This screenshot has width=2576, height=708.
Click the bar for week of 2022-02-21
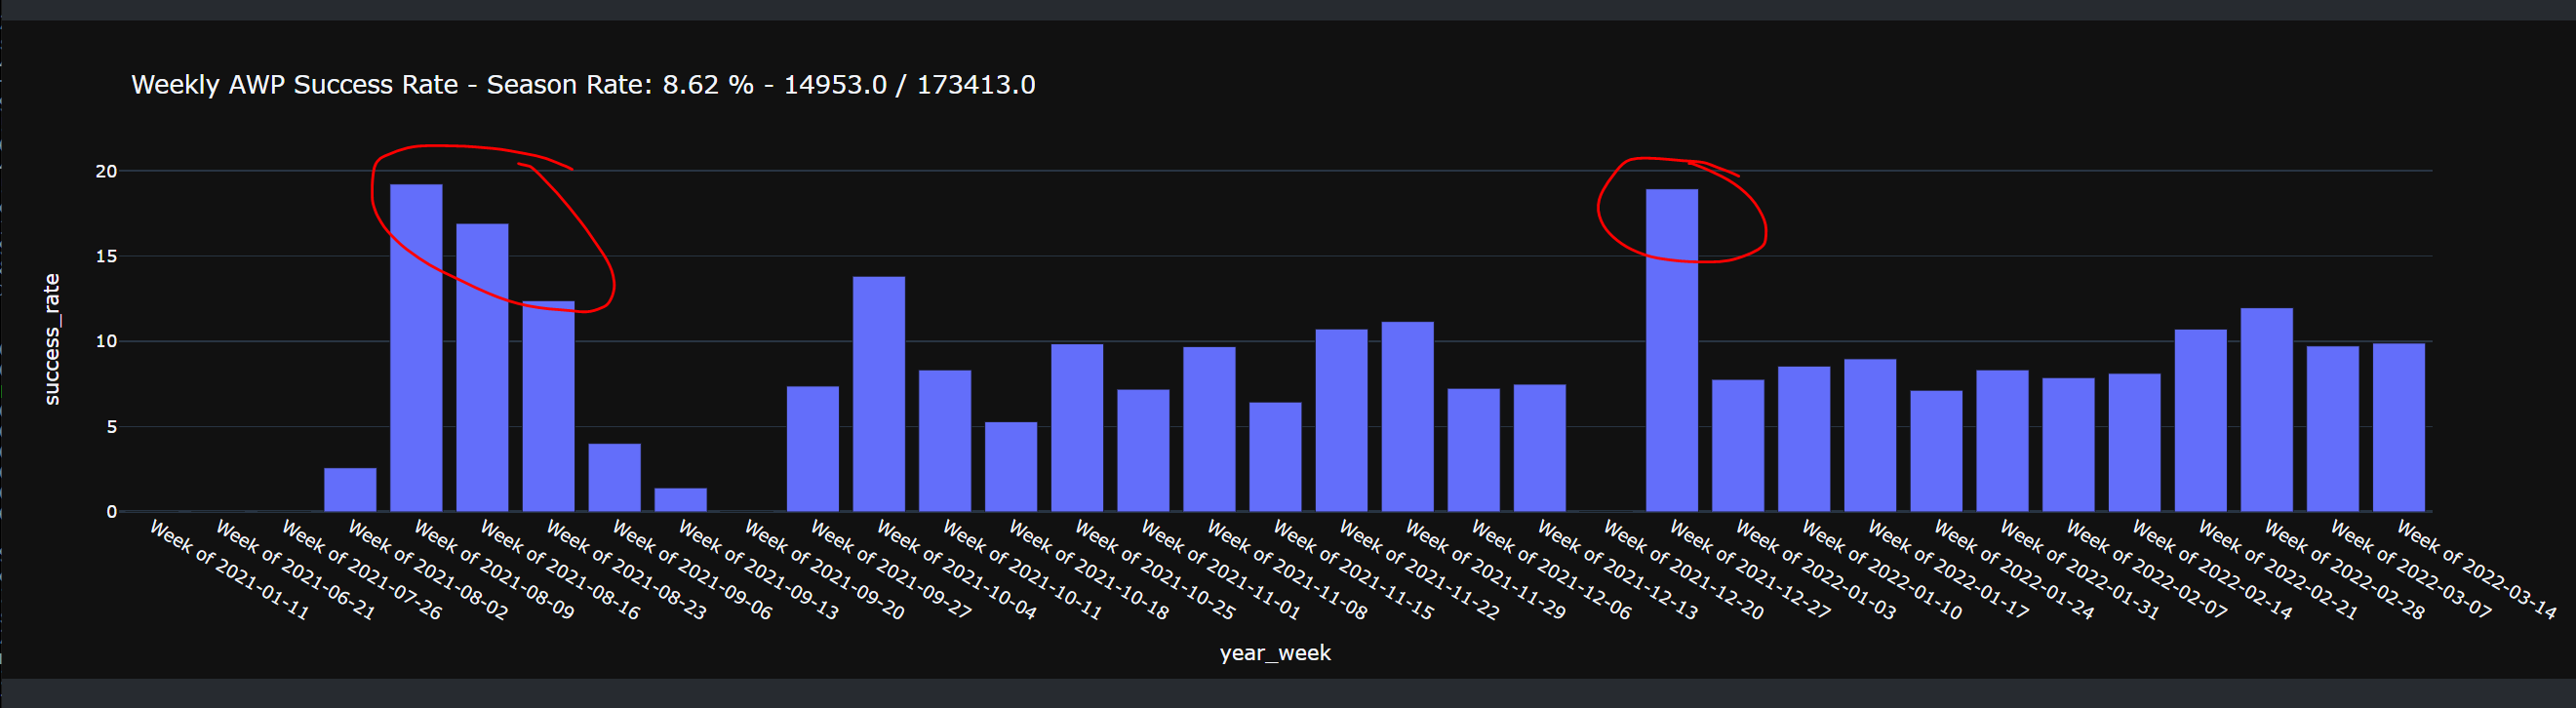pyautogui.click(x=2200, y=421)
